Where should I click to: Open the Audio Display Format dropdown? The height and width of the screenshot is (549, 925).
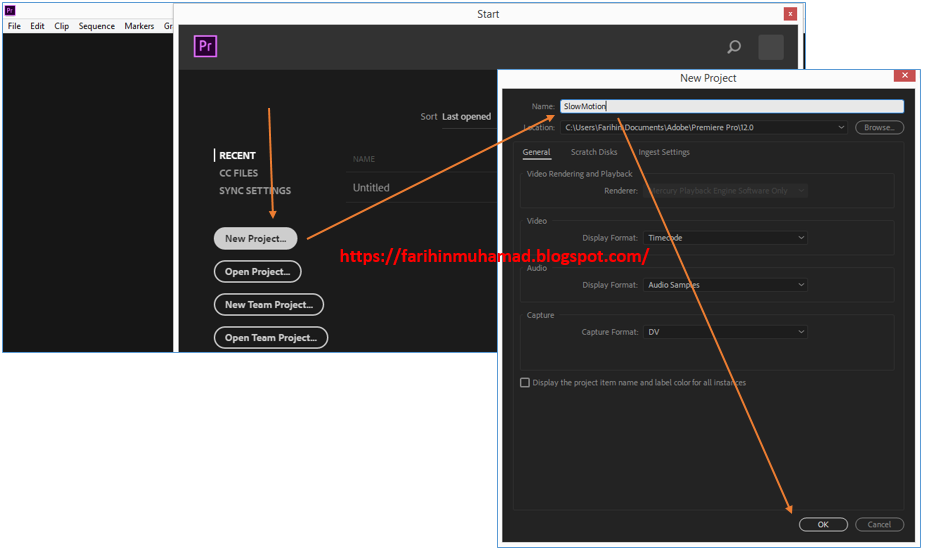coord(725,285)
